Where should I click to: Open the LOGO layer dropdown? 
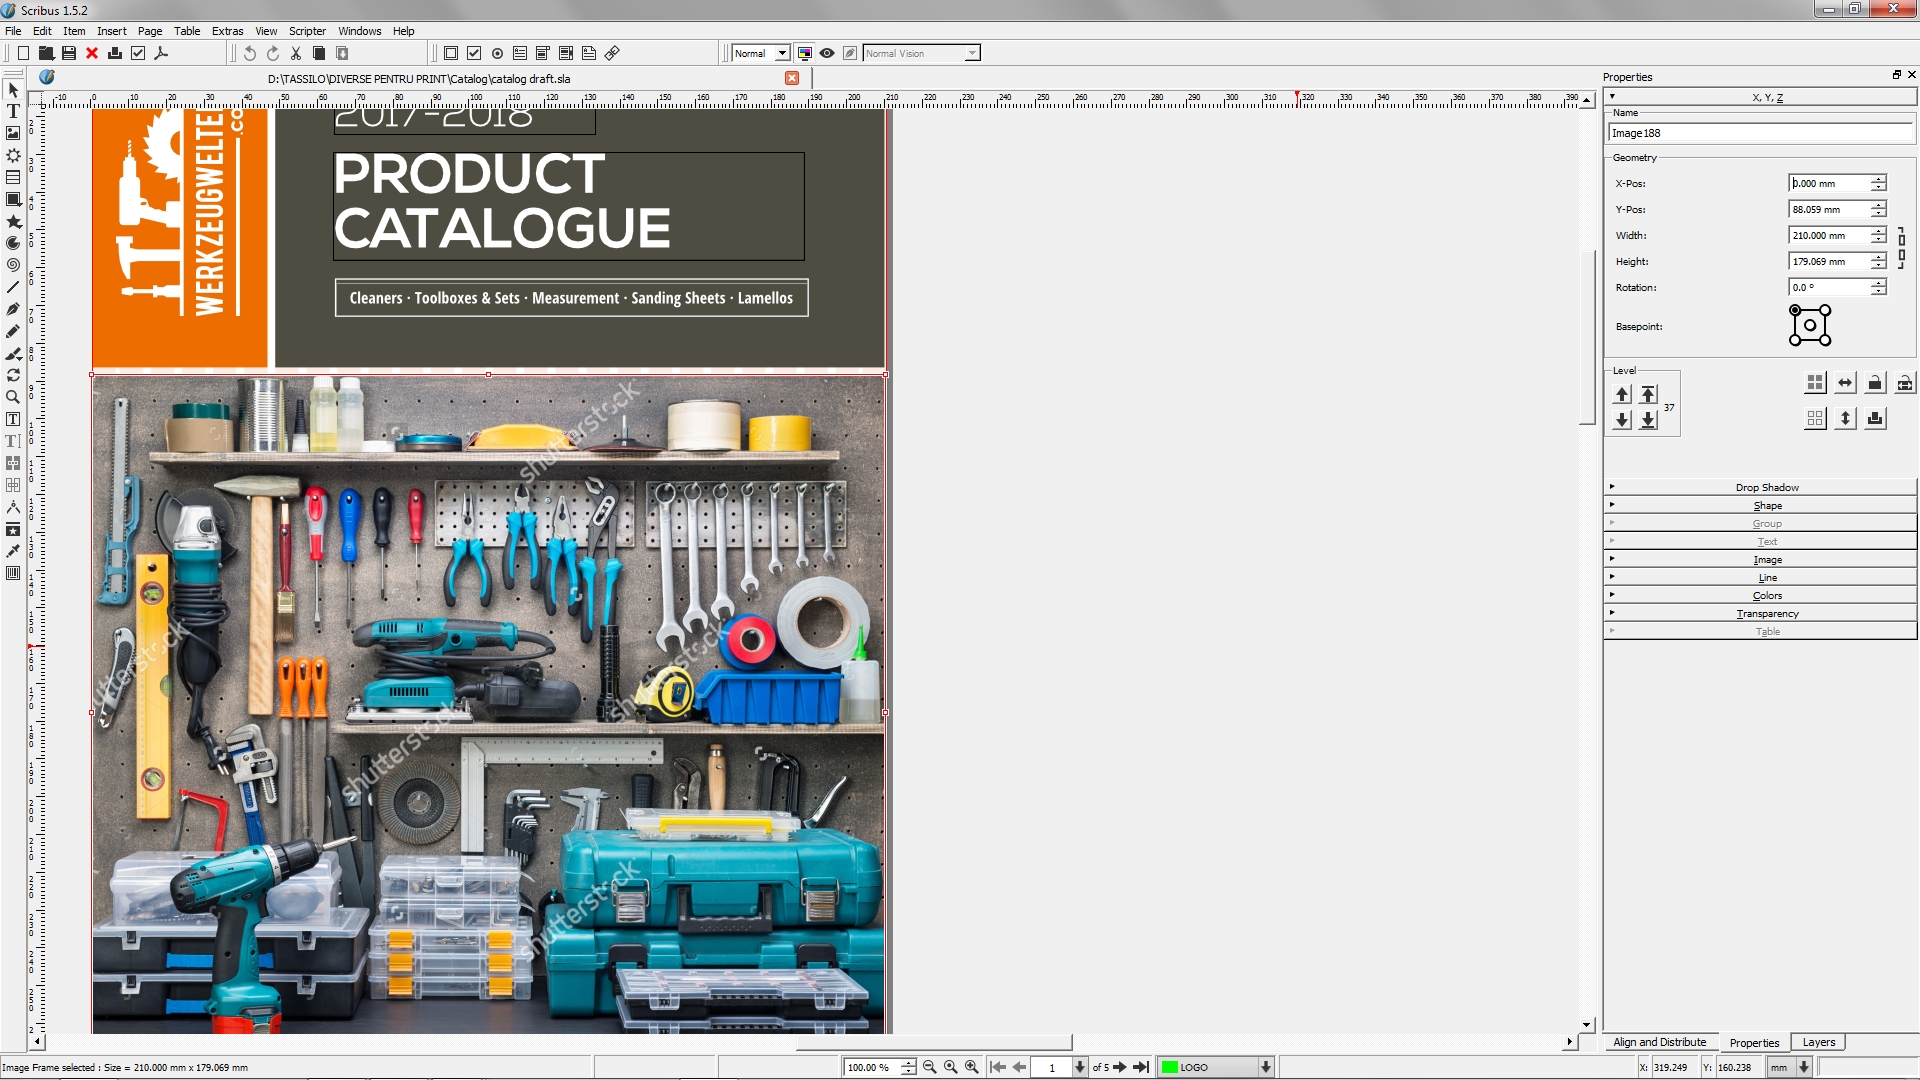point(1265,1067)
